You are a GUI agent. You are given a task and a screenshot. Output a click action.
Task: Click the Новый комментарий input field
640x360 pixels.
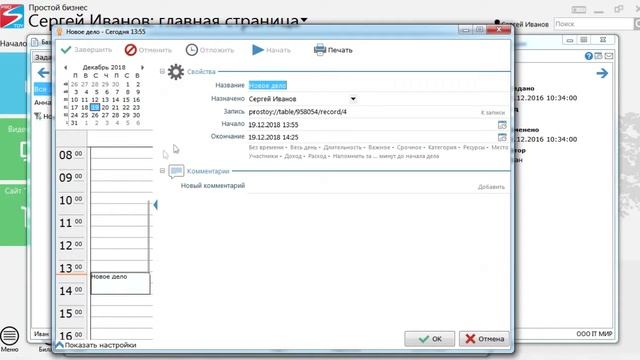[361, 186]
